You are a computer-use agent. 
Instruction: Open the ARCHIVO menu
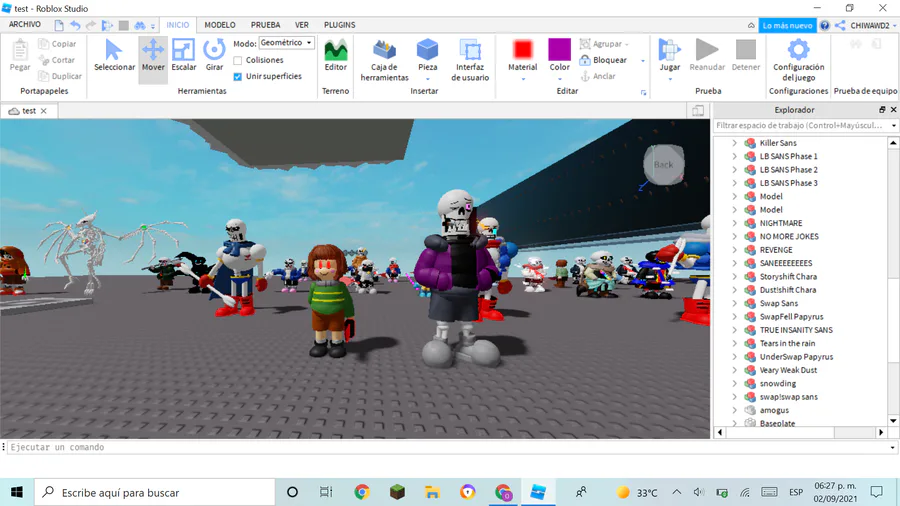25,25
